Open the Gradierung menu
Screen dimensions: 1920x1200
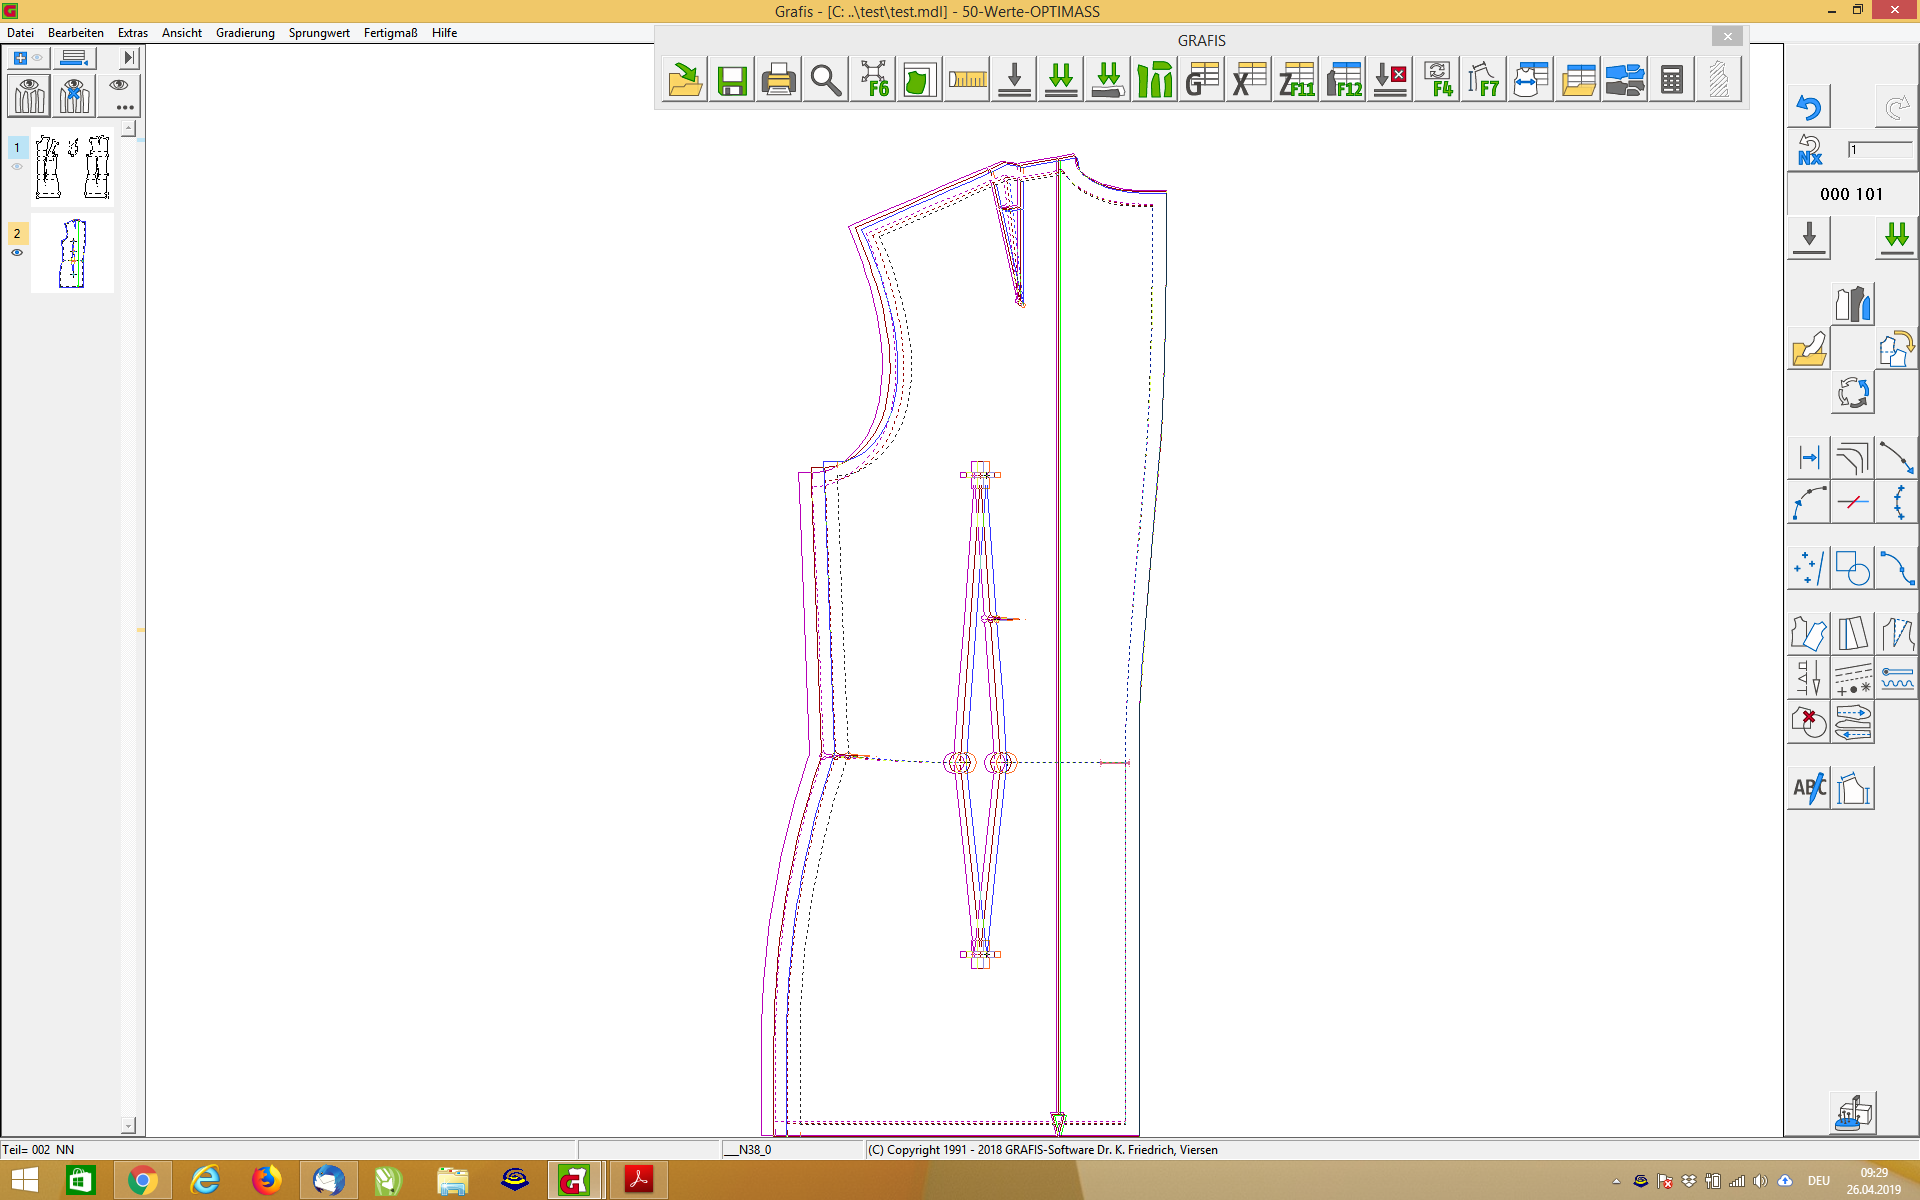coord(244,33)
